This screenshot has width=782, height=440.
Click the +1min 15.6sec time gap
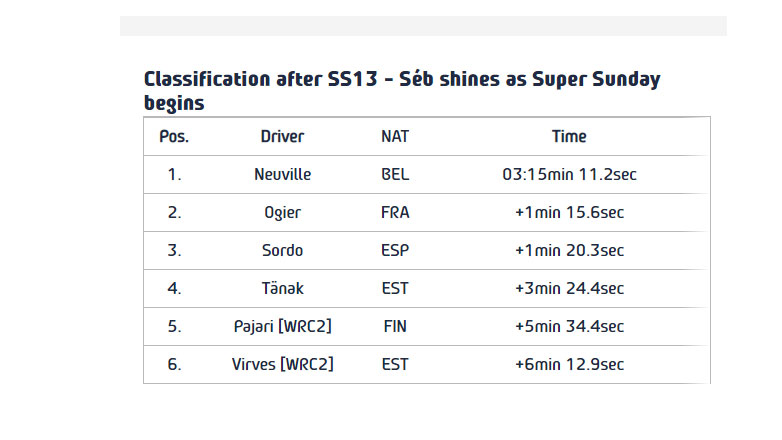(x=569, y=212)
